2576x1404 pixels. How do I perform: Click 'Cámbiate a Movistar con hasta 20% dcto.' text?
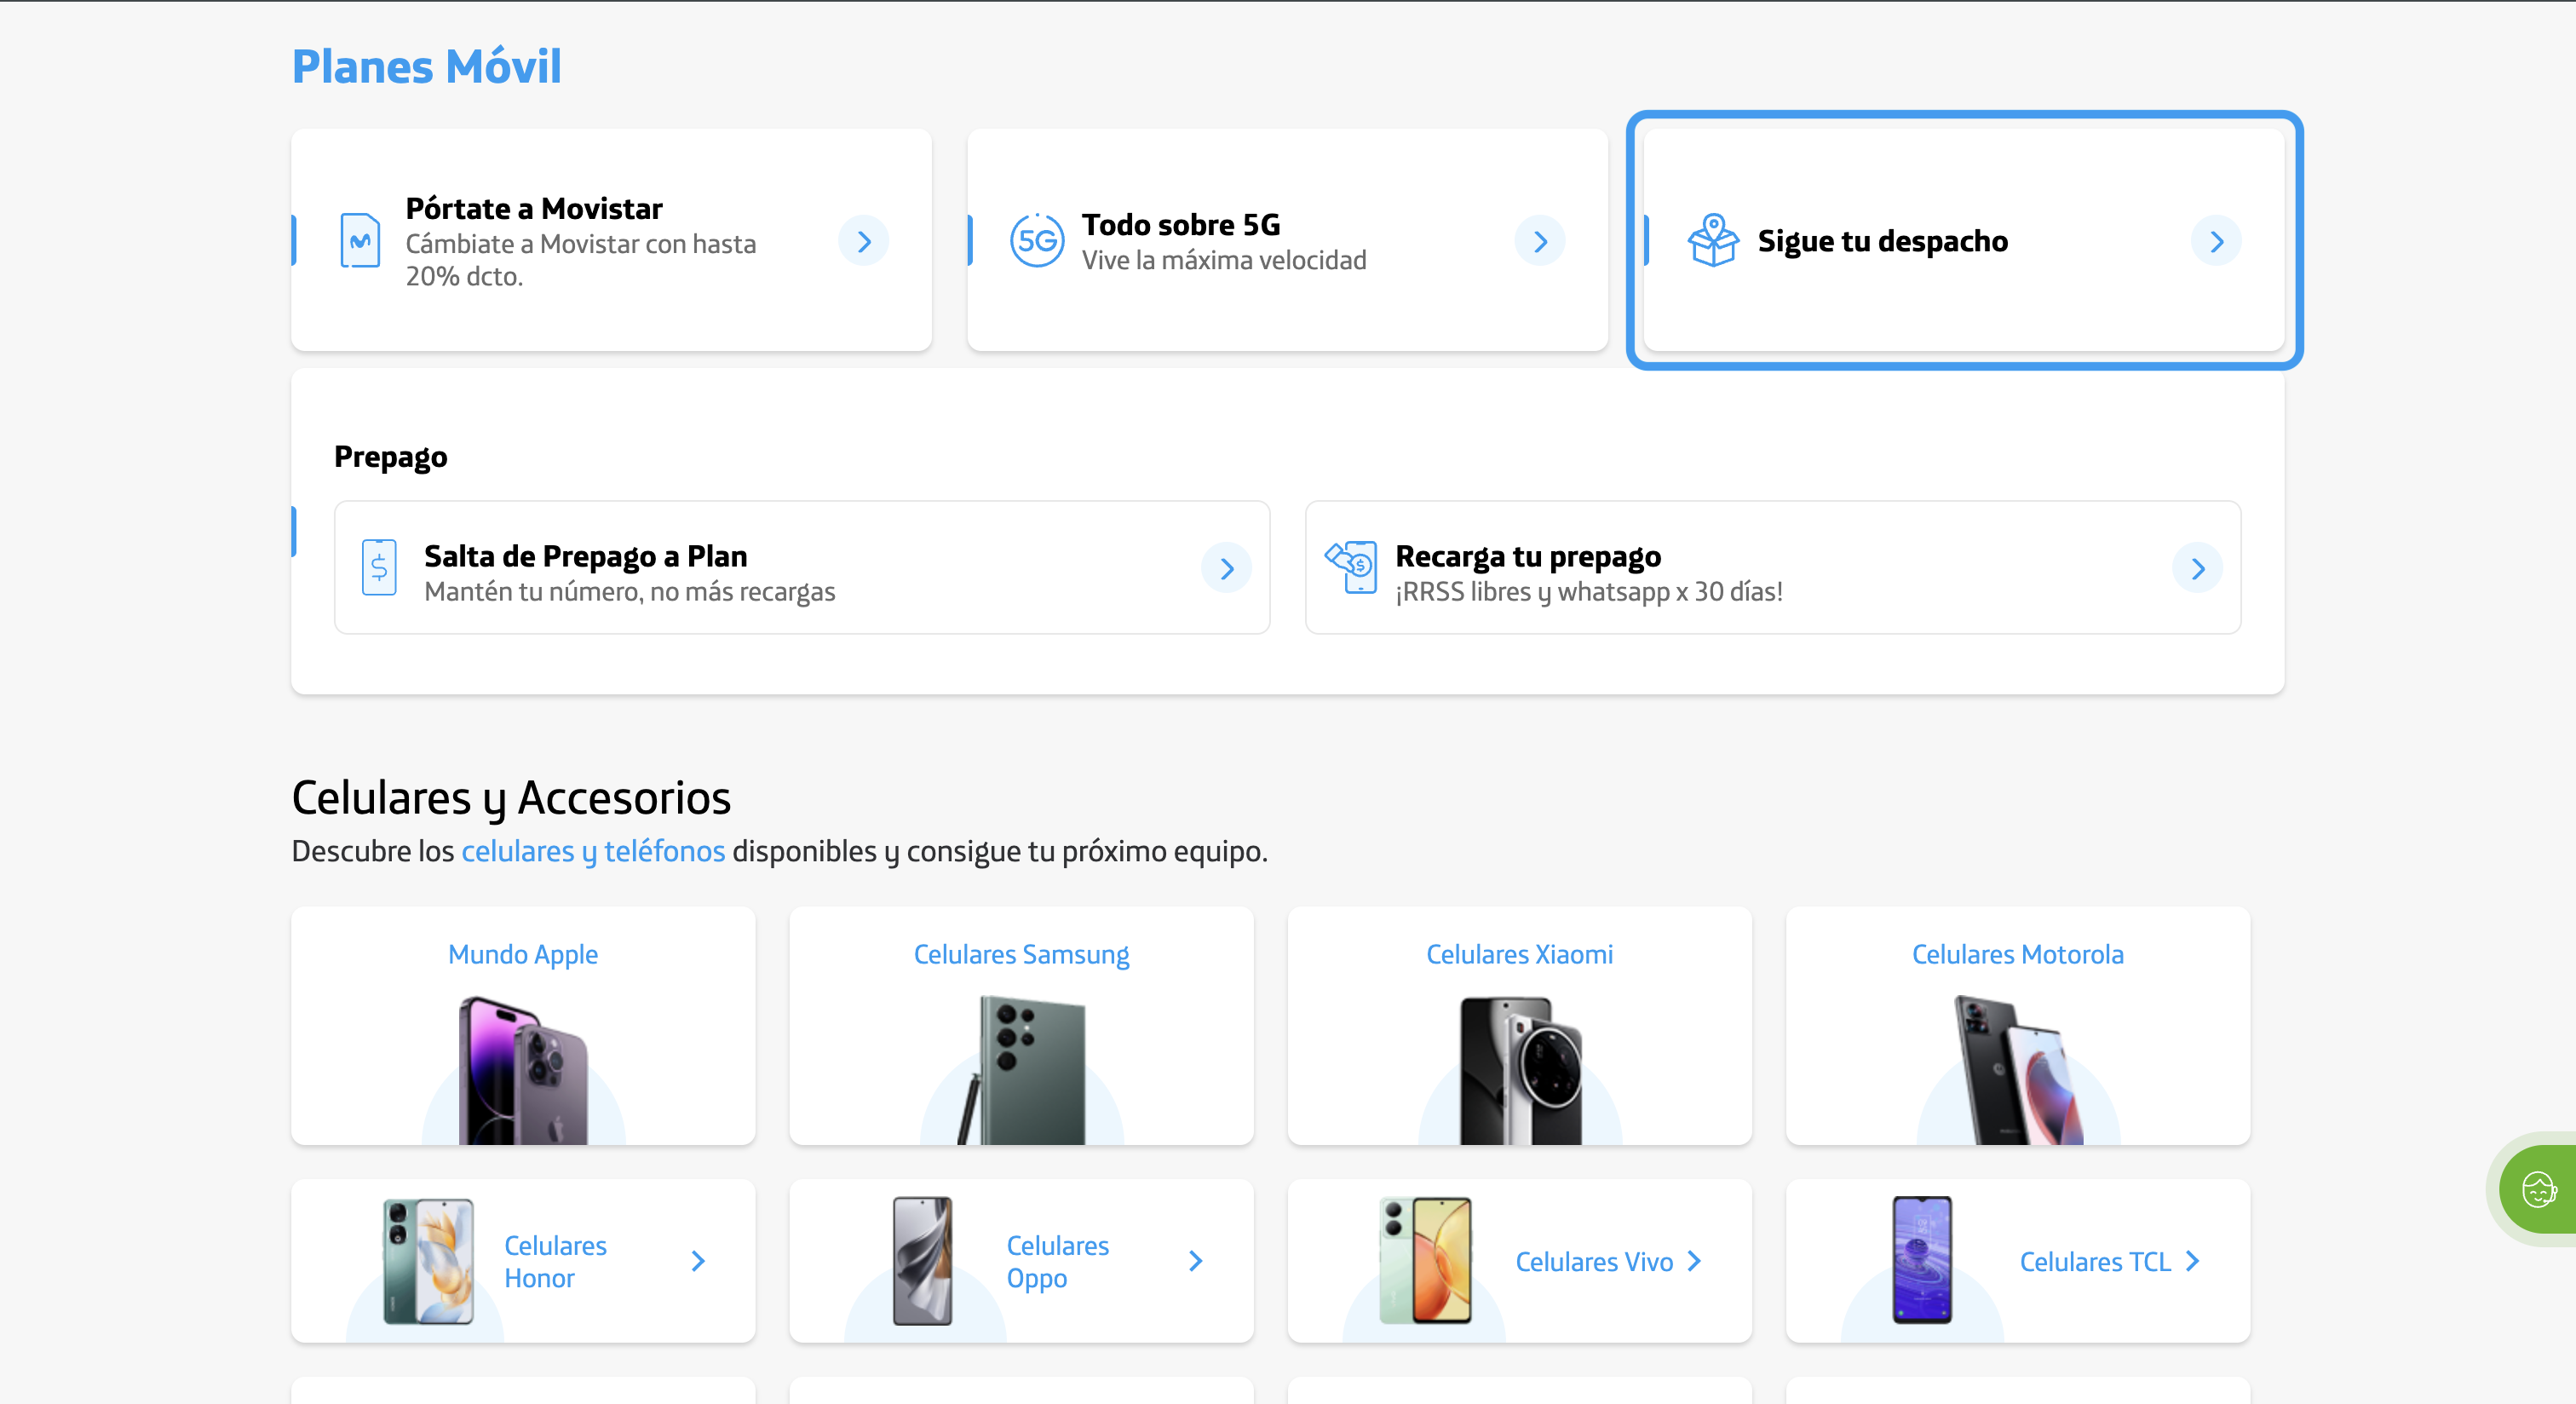click(580, 260)
